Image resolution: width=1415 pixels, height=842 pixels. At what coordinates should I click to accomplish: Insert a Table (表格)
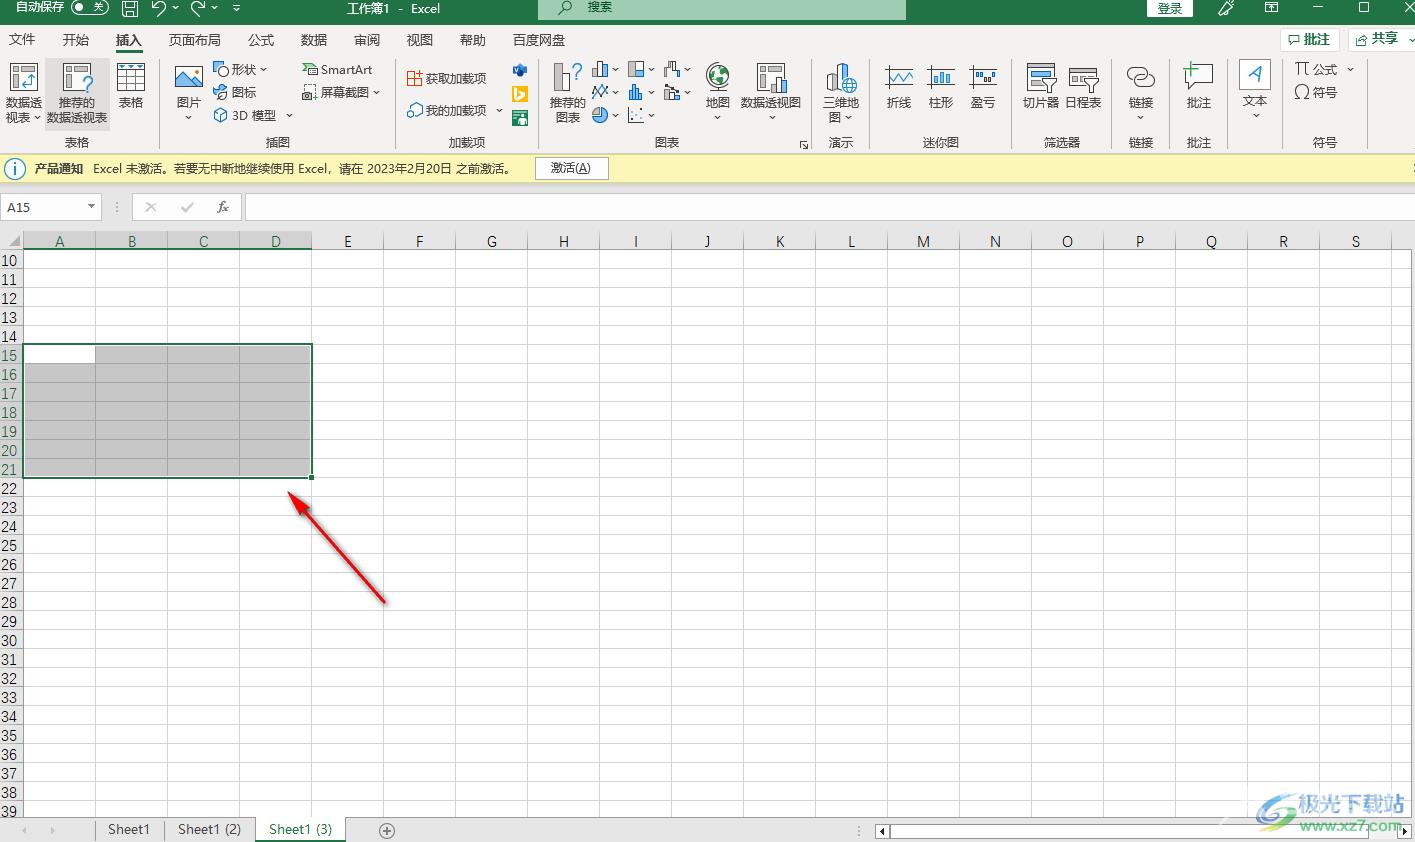tap(131, 86)
